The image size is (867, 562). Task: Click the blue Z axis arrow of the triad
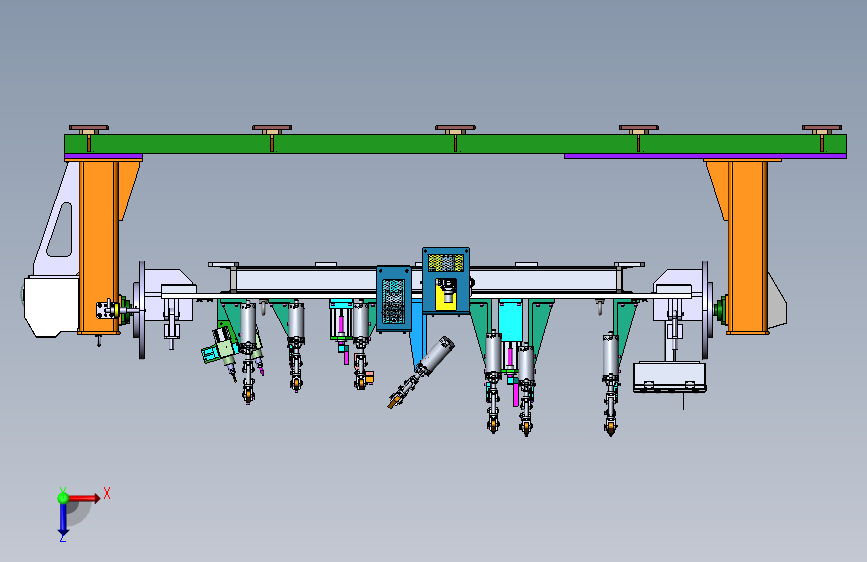(63, 520)
